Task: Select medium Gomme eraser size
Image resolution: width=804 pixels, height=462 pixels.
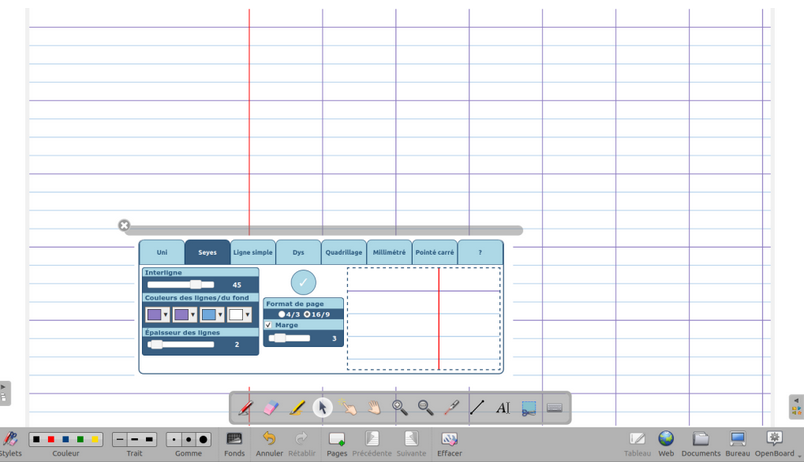Action: tap(189, 439)
